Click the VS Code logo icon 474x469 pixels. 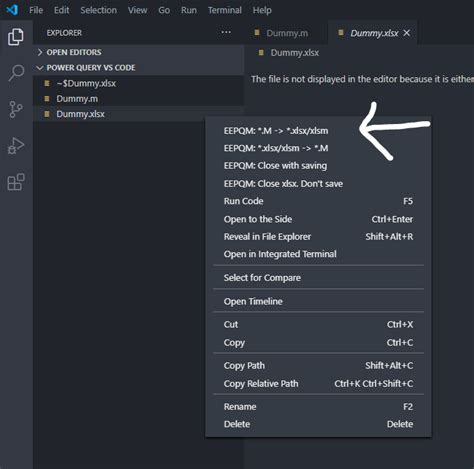12,10
